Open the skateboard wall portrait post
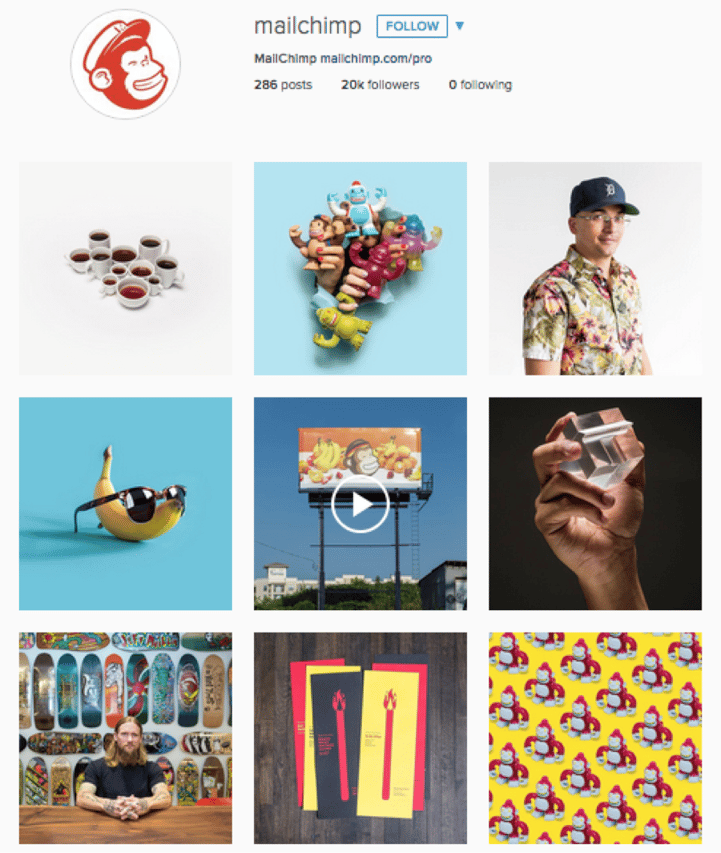The height and width of the screenshot is (853, 721). pos(125,738)
